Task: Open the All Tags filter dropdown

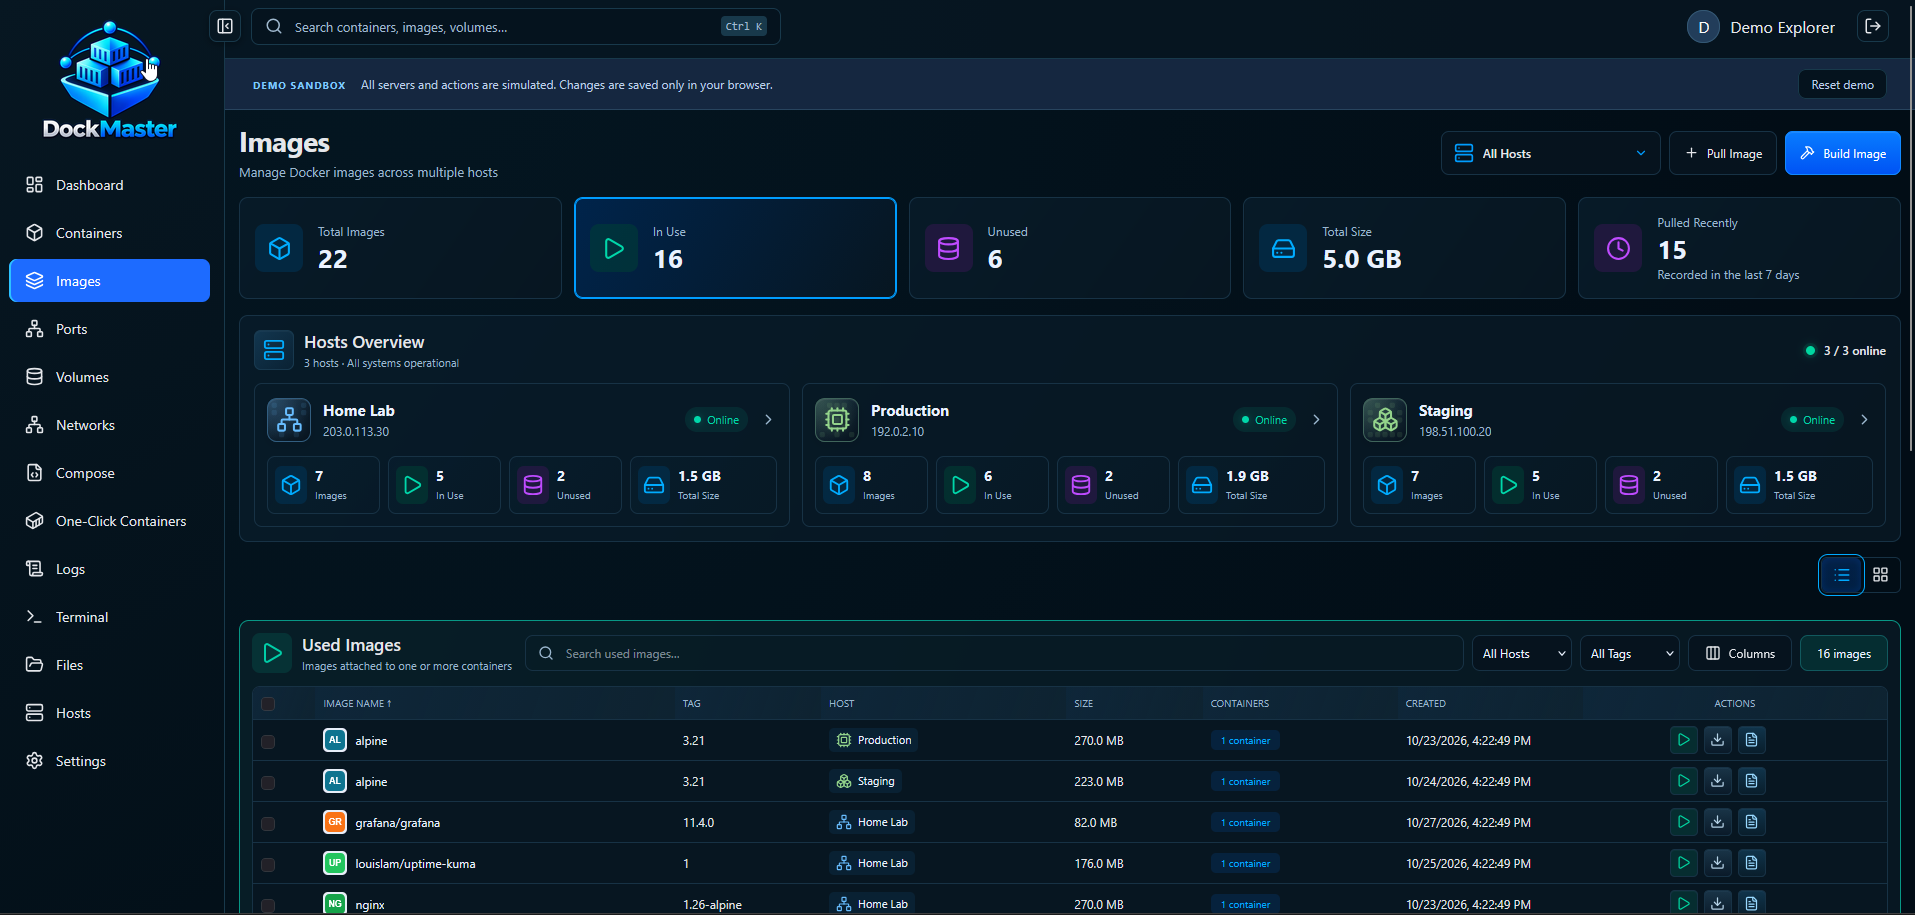Action: (1629, 653)
